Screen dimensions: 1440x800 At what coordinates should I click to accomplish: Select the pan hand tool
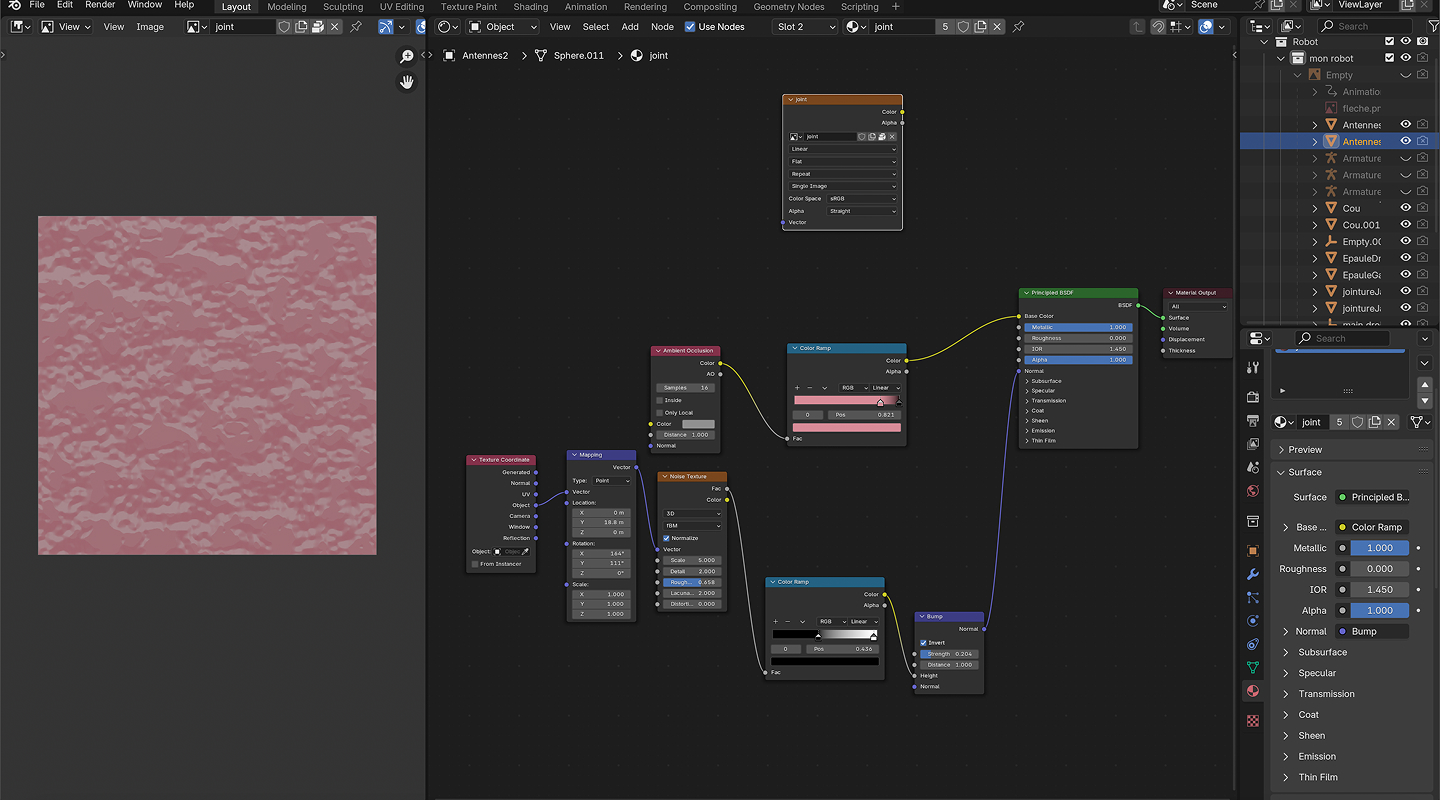407,82
